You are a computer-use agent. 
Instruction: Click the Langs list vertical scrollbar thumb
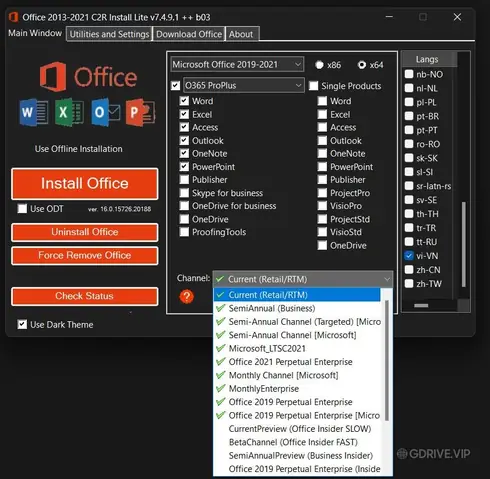463,244
